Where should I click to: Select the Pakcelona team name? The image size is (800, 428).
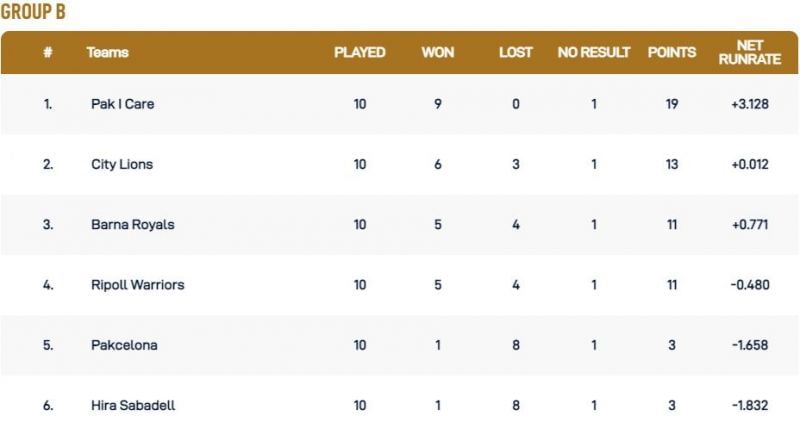point(124,345)
